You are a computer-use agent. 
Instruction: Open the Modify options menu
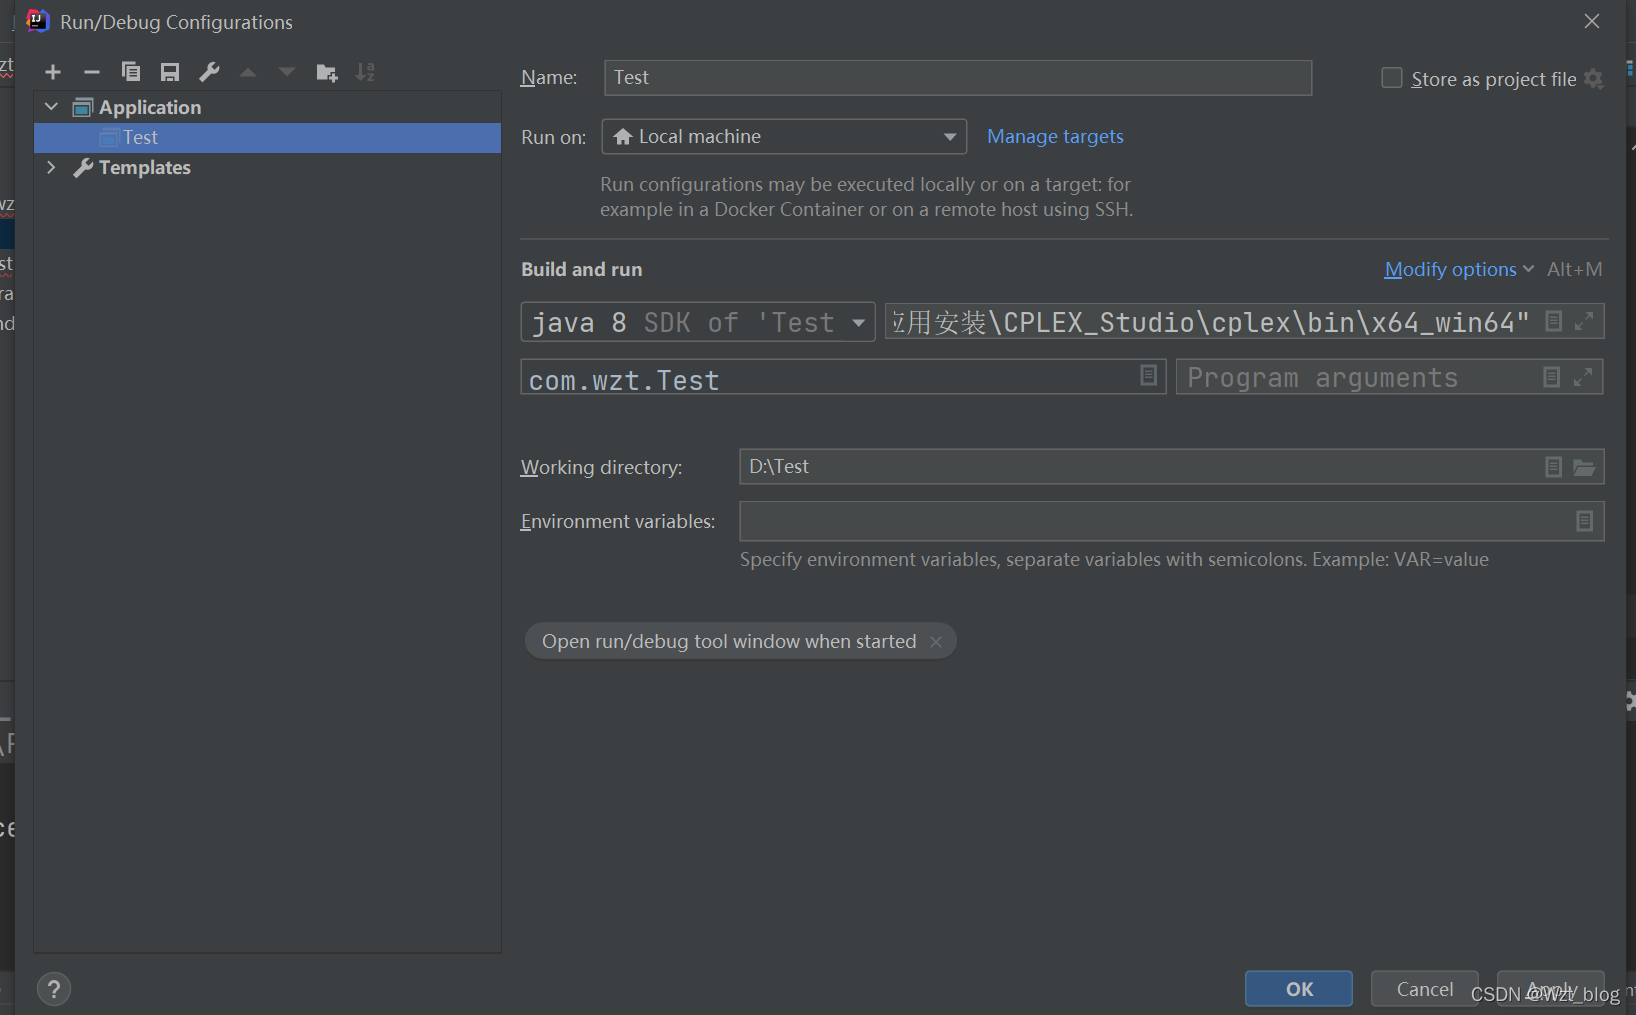click(x=1459, y=269)
